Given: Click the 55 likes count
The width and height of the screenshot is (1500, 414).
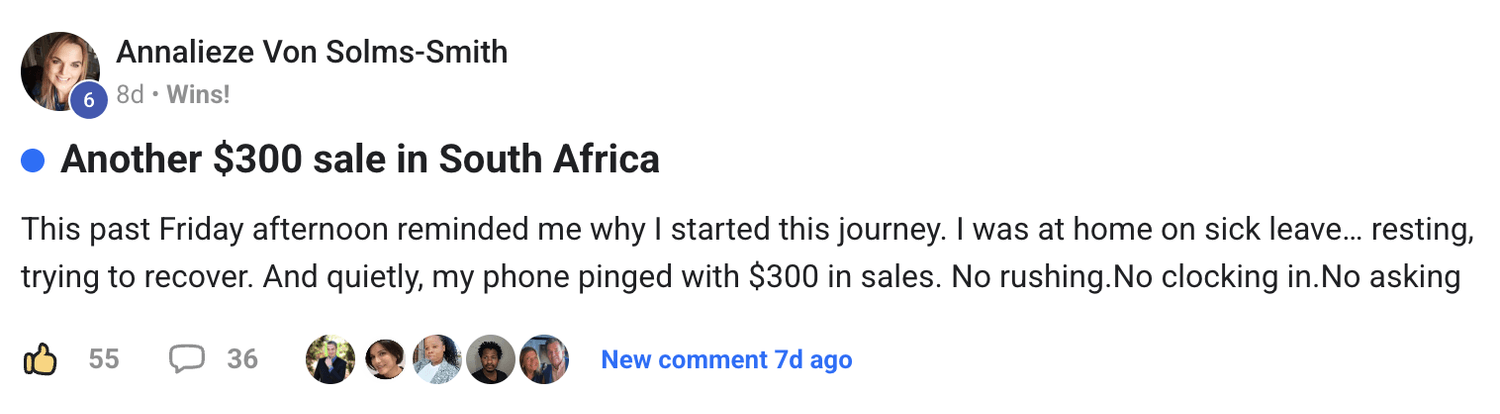Looking at the screenshot, I should (x=103, y=359).
